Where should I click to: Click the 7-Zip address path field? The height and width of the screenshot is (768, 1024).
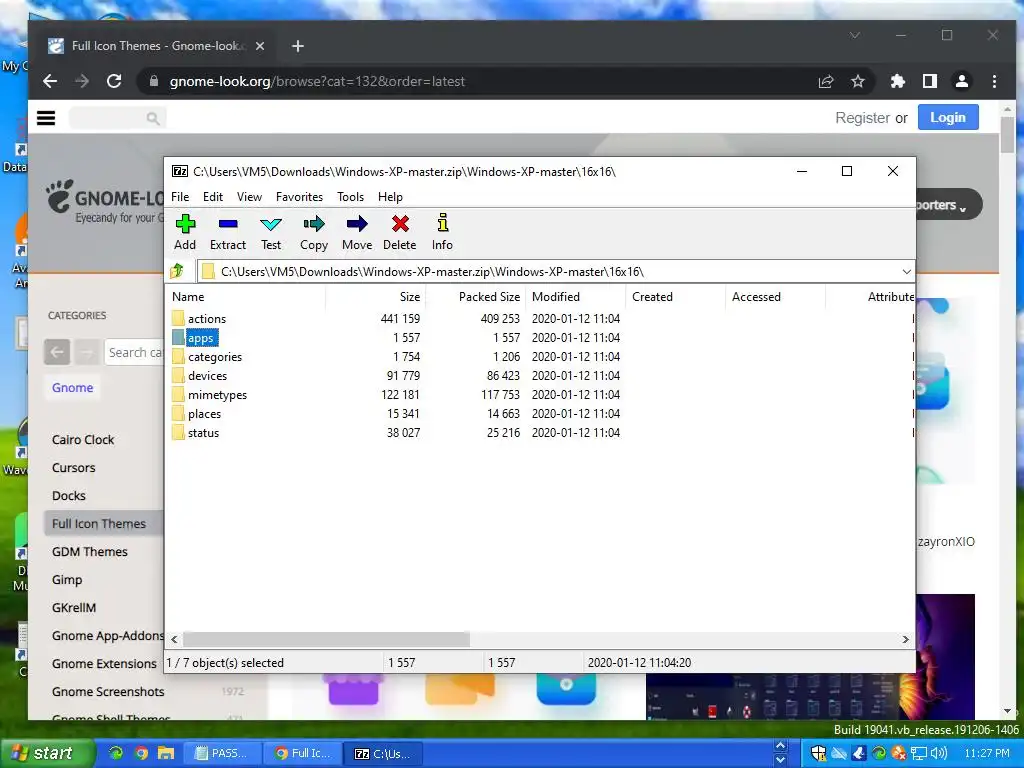click(554, 272)
